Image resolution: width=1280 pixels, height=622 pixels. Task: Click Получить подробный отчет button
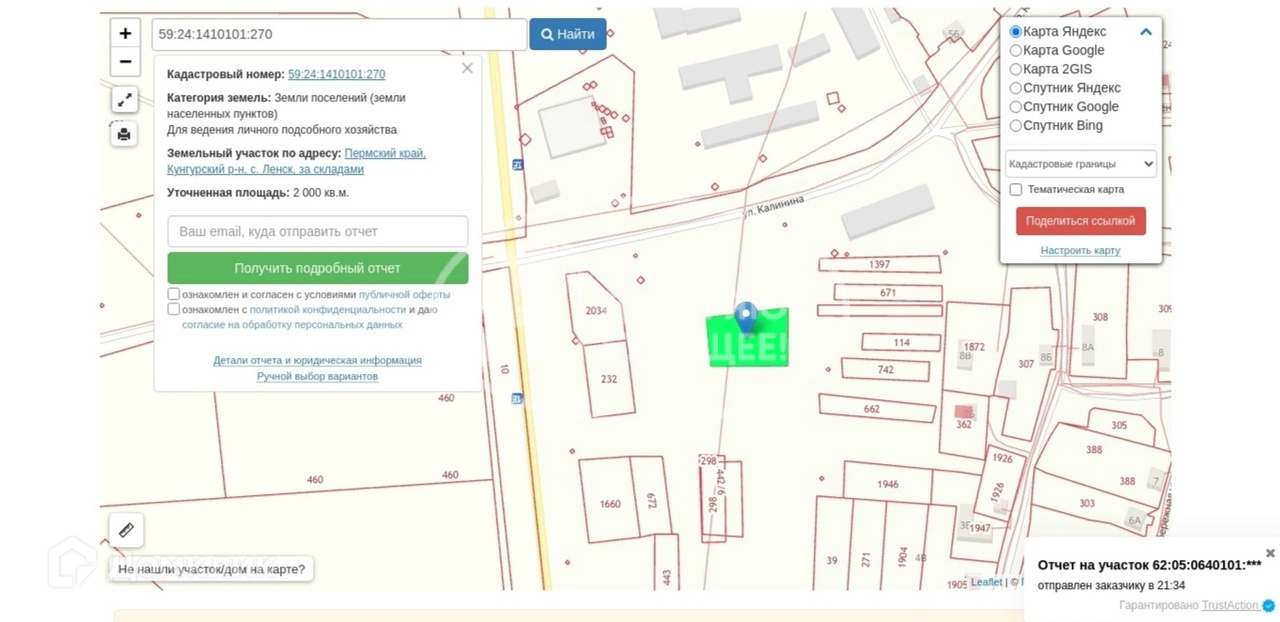point(318,268)
